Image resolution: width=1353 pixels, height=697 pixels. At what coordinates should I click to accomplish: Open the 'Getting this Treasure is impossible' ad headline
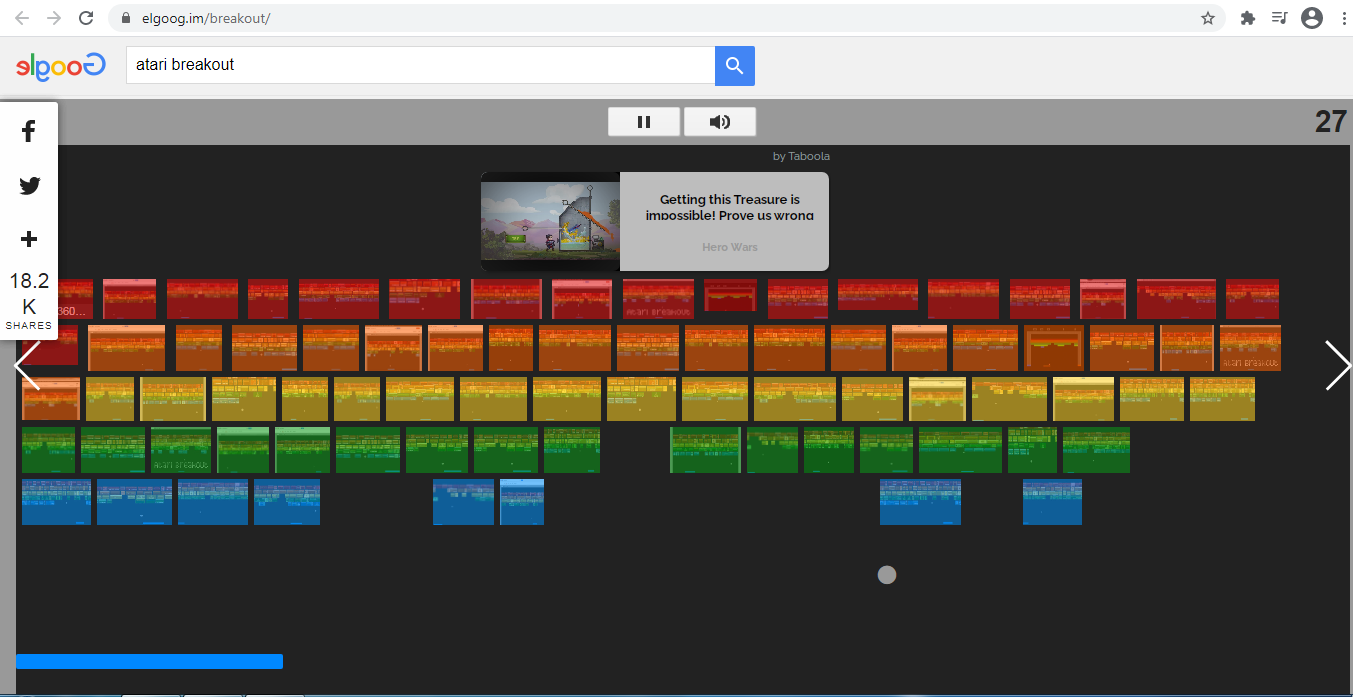730,207
